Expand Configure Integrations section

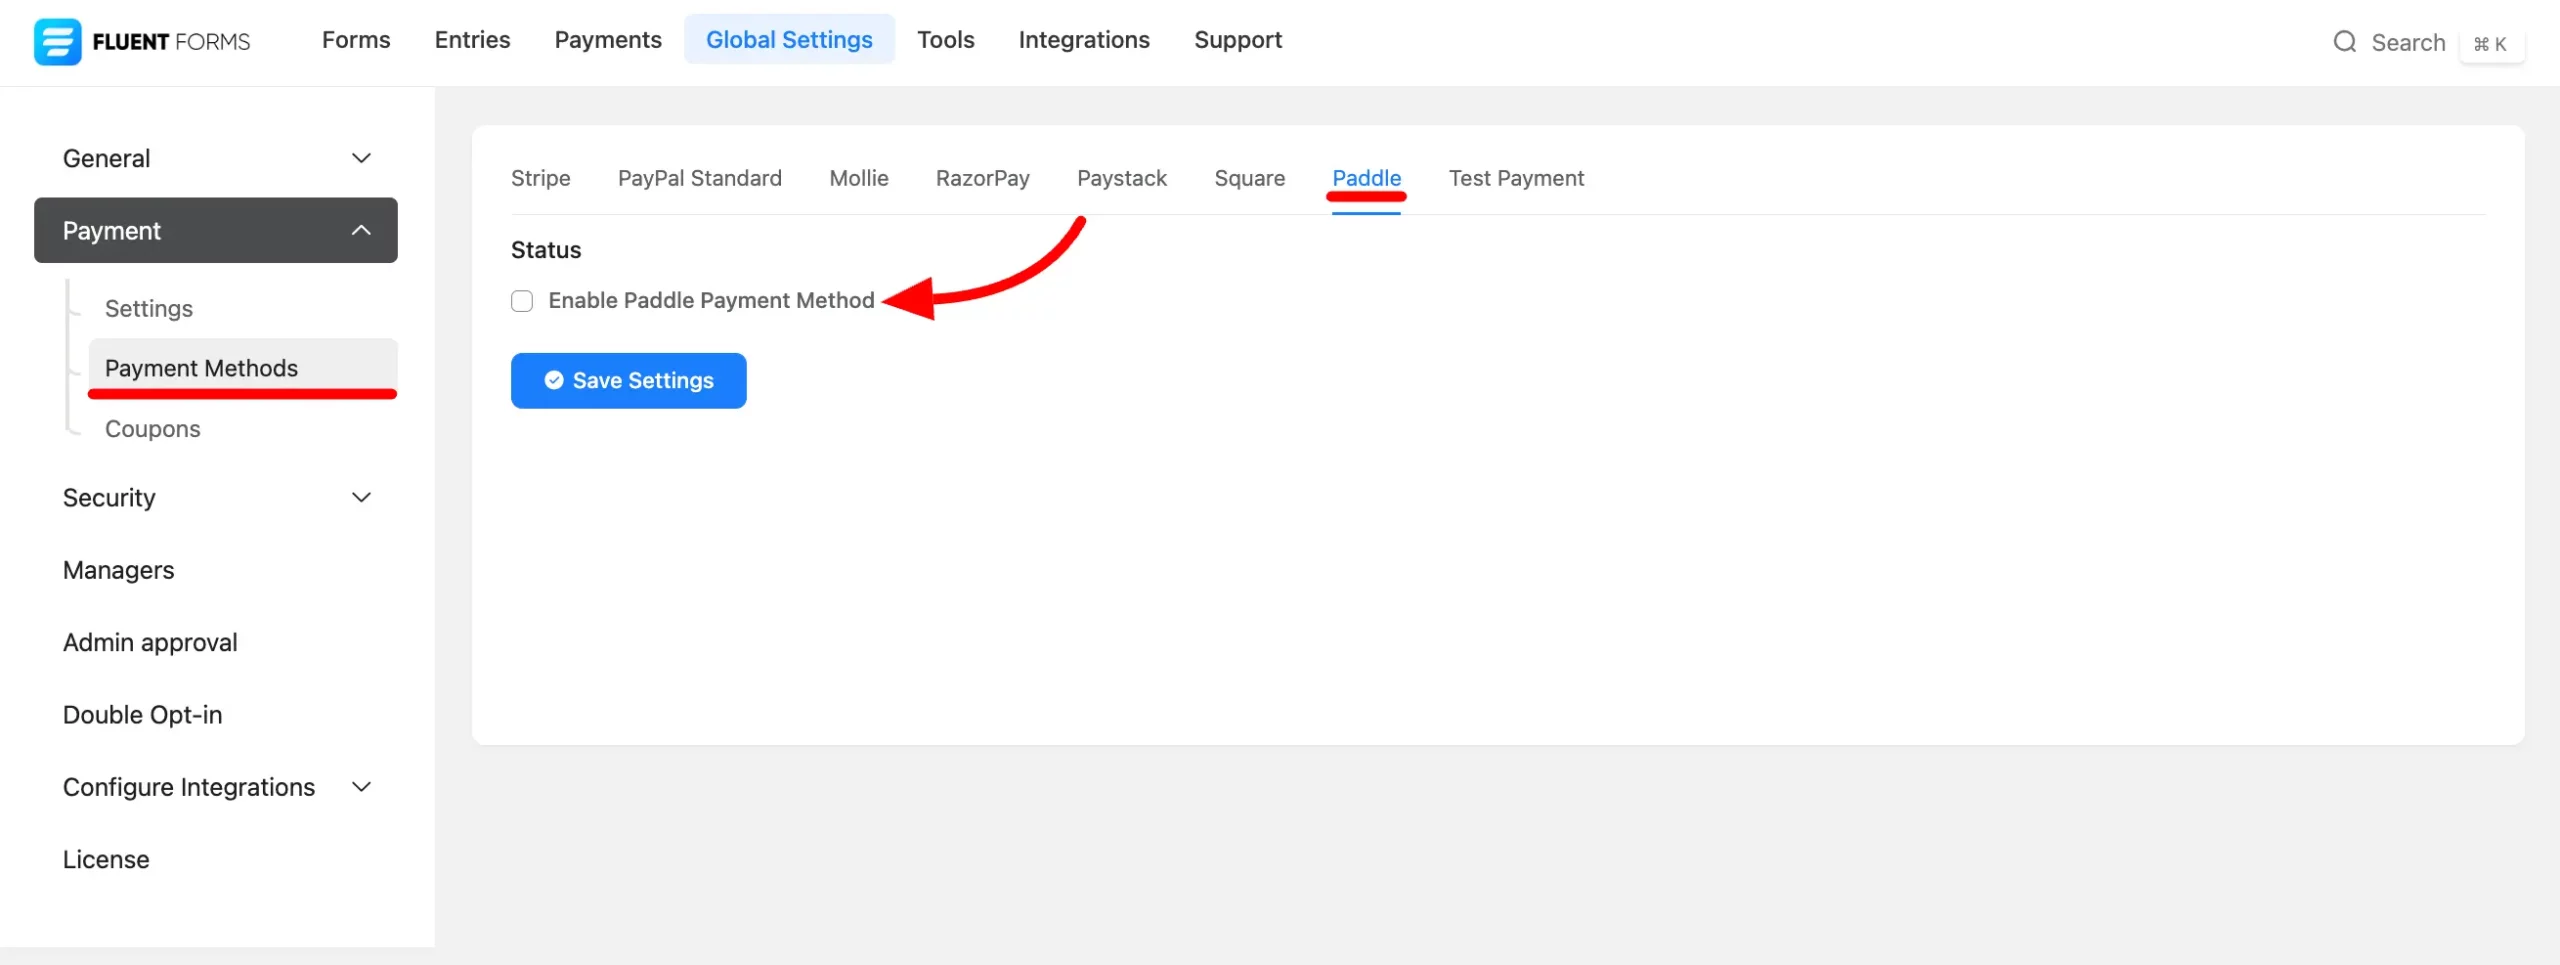[x=361, y=787]
